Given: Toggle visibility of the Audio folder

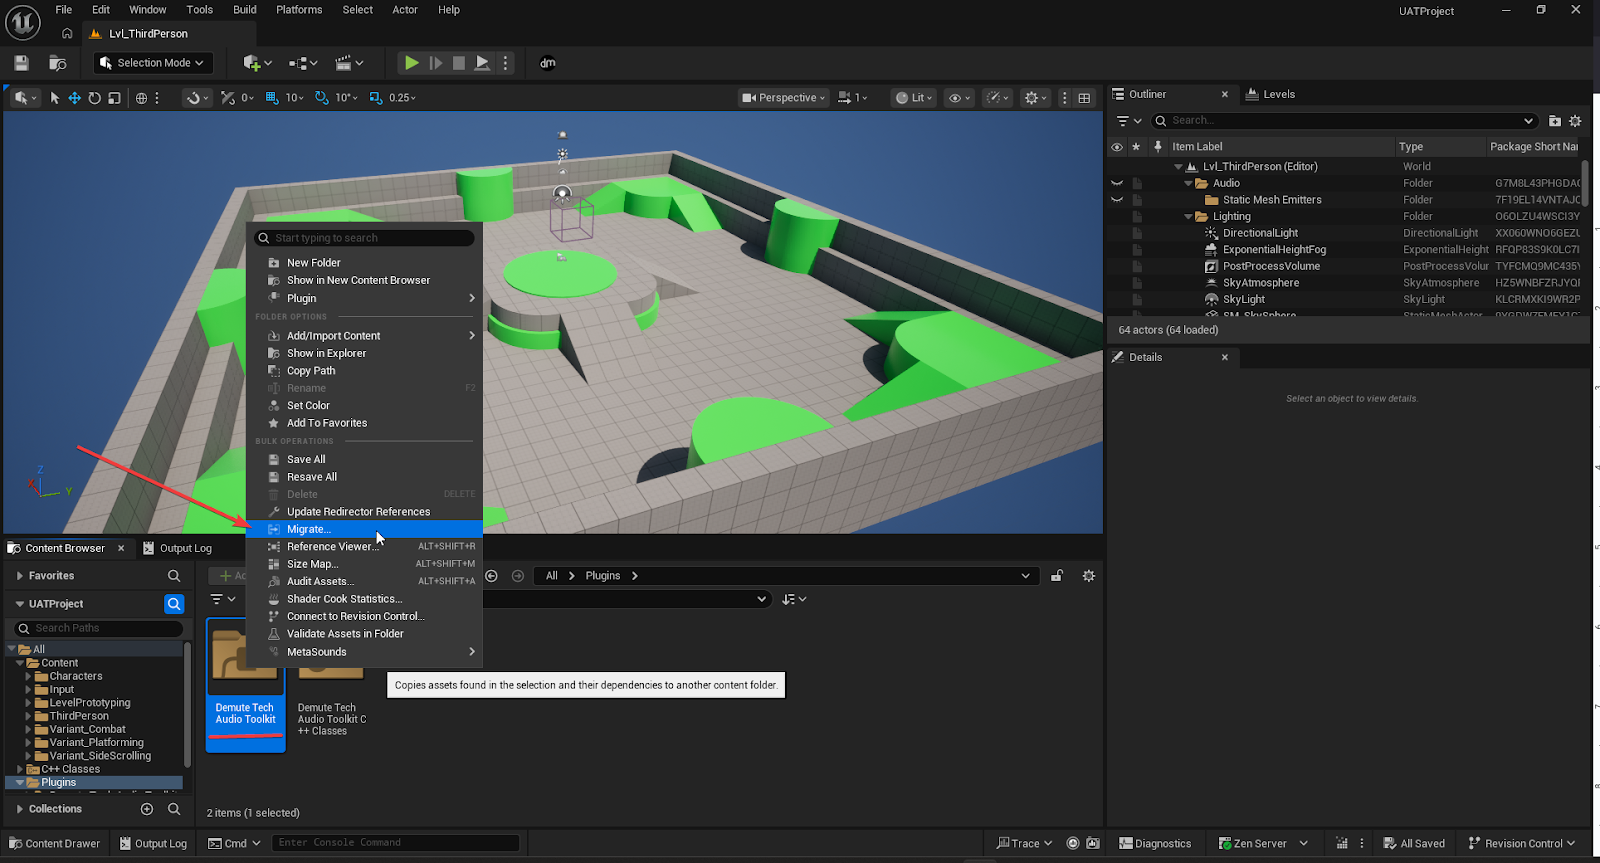Looking at the screenshot, I should (1117, 183).
